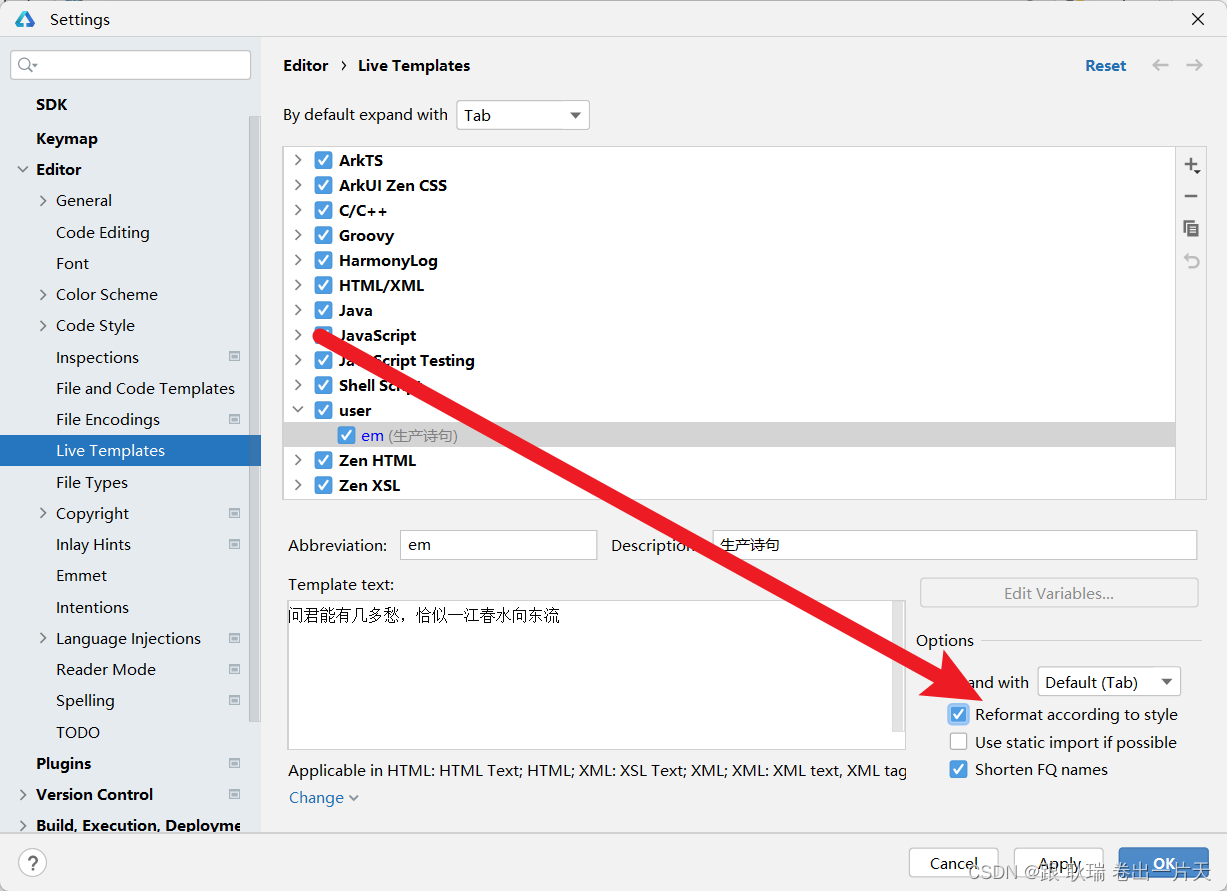This screenshot has width=1227, height=891.
Task: Expand the ArkTS template group
Action: click(x=298, y=160)
